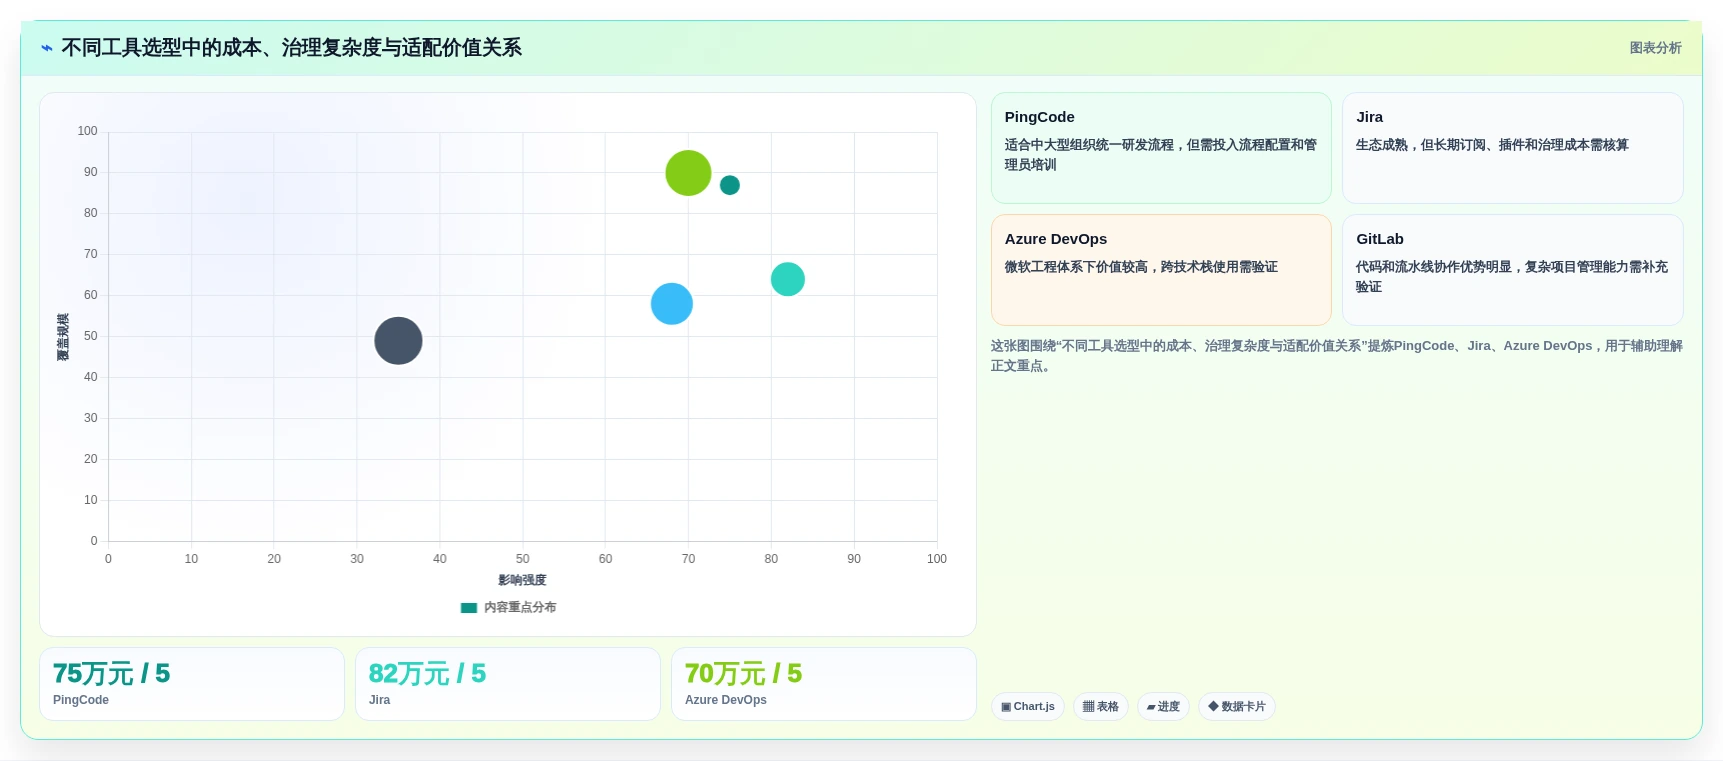Click the heading 不同工具选型中的成本、治理复杂度与适配价值关系
Image resolution: width=1723 pixels, height=761 pixels.
[291, 48]
